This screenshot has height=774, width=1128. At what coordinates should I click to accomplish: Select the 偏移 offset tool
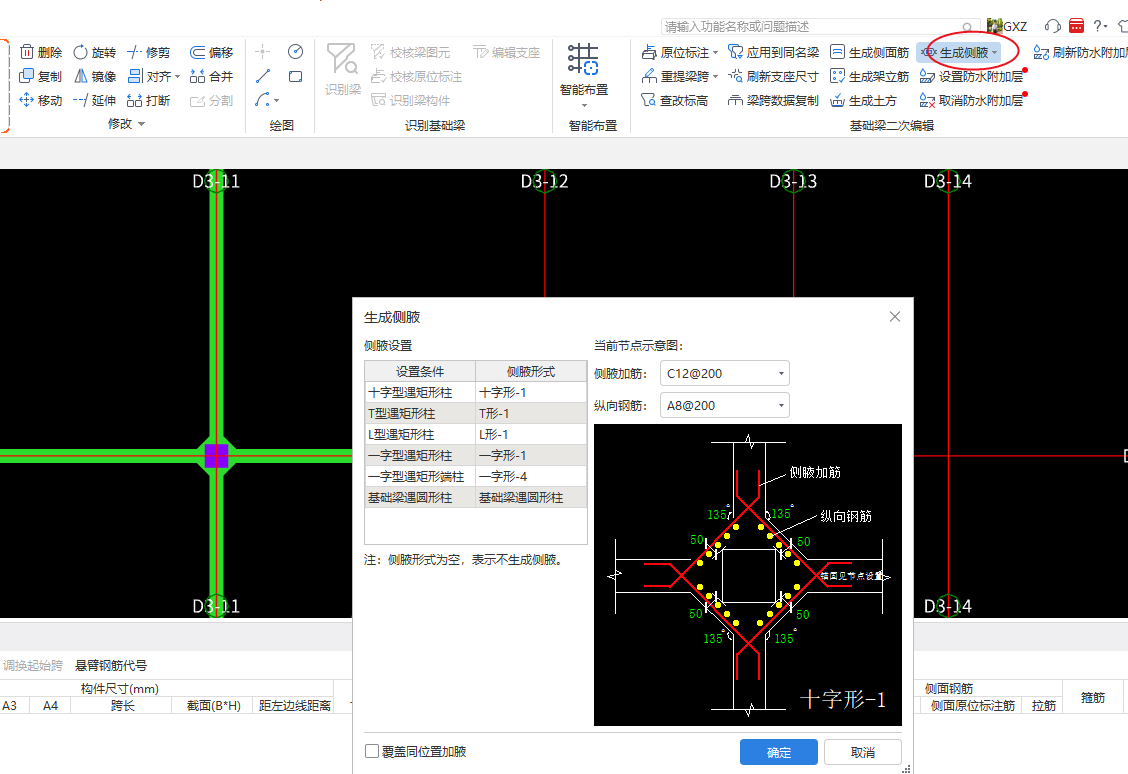tap(212, 53)
